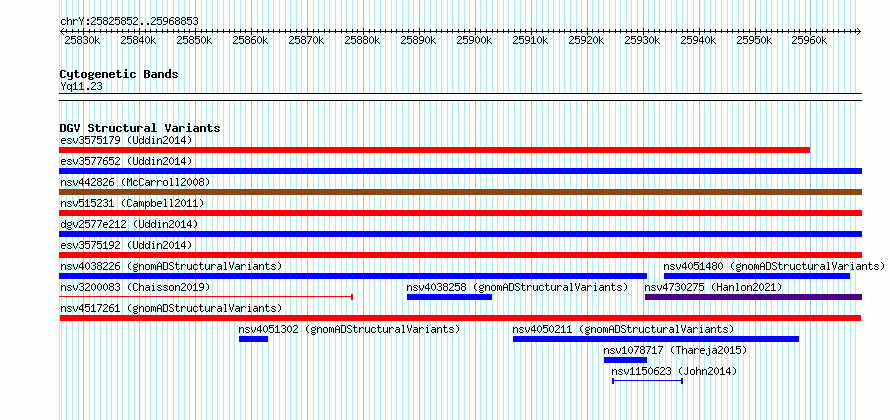Click the chrY:25825852..25968853 position text
This screenshot has height=420, width=890.
(x=129, y=22)
